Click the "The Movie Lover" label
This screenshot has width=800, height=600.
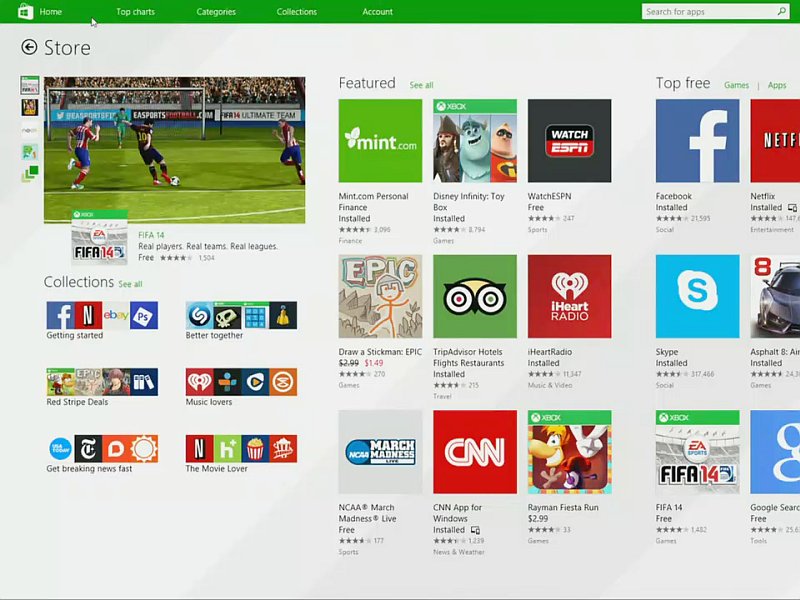click(216, 469)
